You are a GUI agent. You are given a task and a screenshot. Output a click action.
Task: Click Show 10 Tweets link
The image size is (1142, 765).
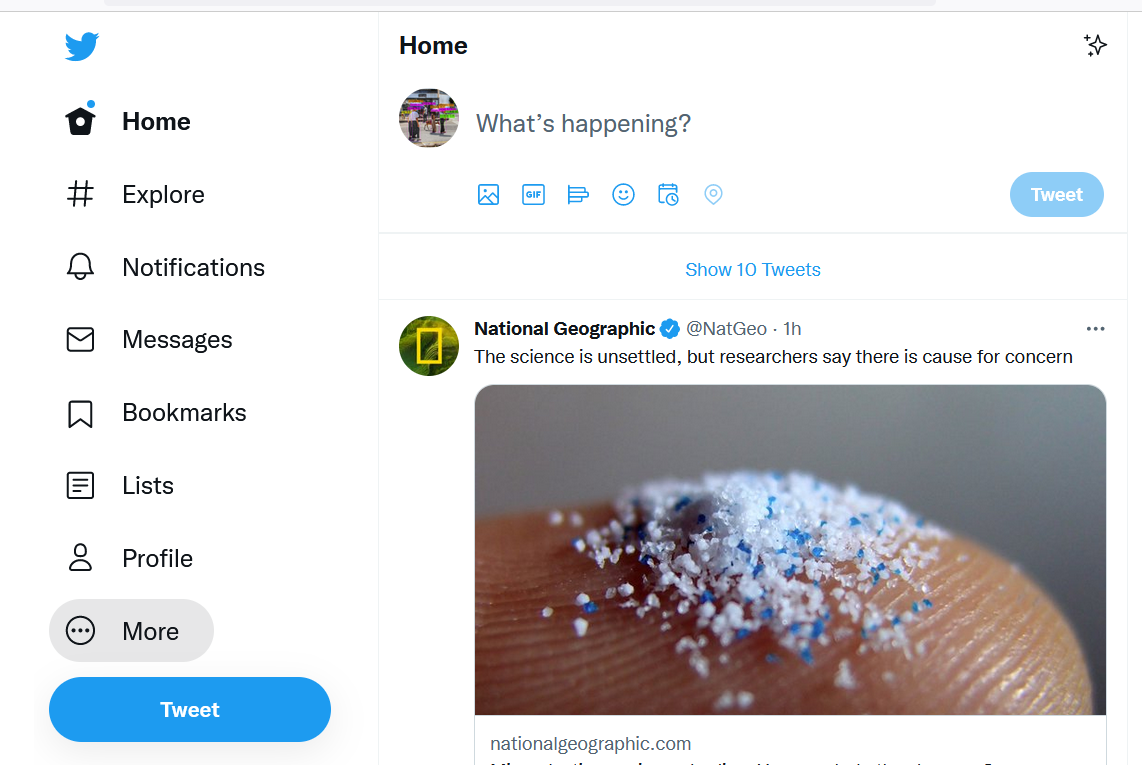coord(752,269)
